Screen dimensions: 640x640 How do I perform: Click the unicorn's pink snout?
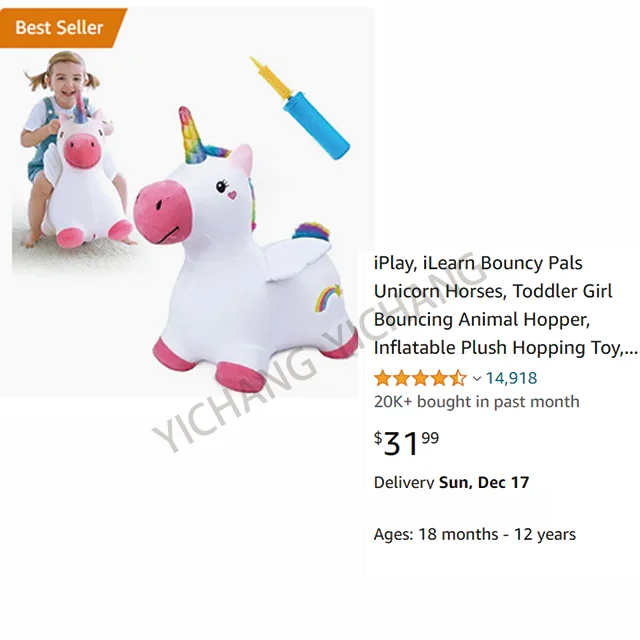(163, 212)
